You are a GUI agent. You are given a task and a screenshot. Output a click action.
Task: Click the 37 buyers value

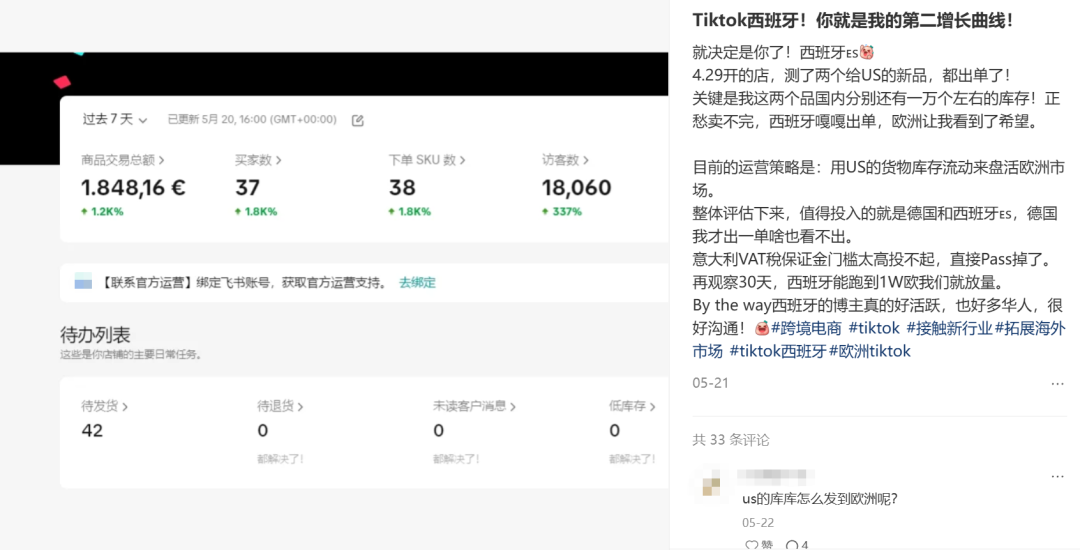[x=247, y=187]
